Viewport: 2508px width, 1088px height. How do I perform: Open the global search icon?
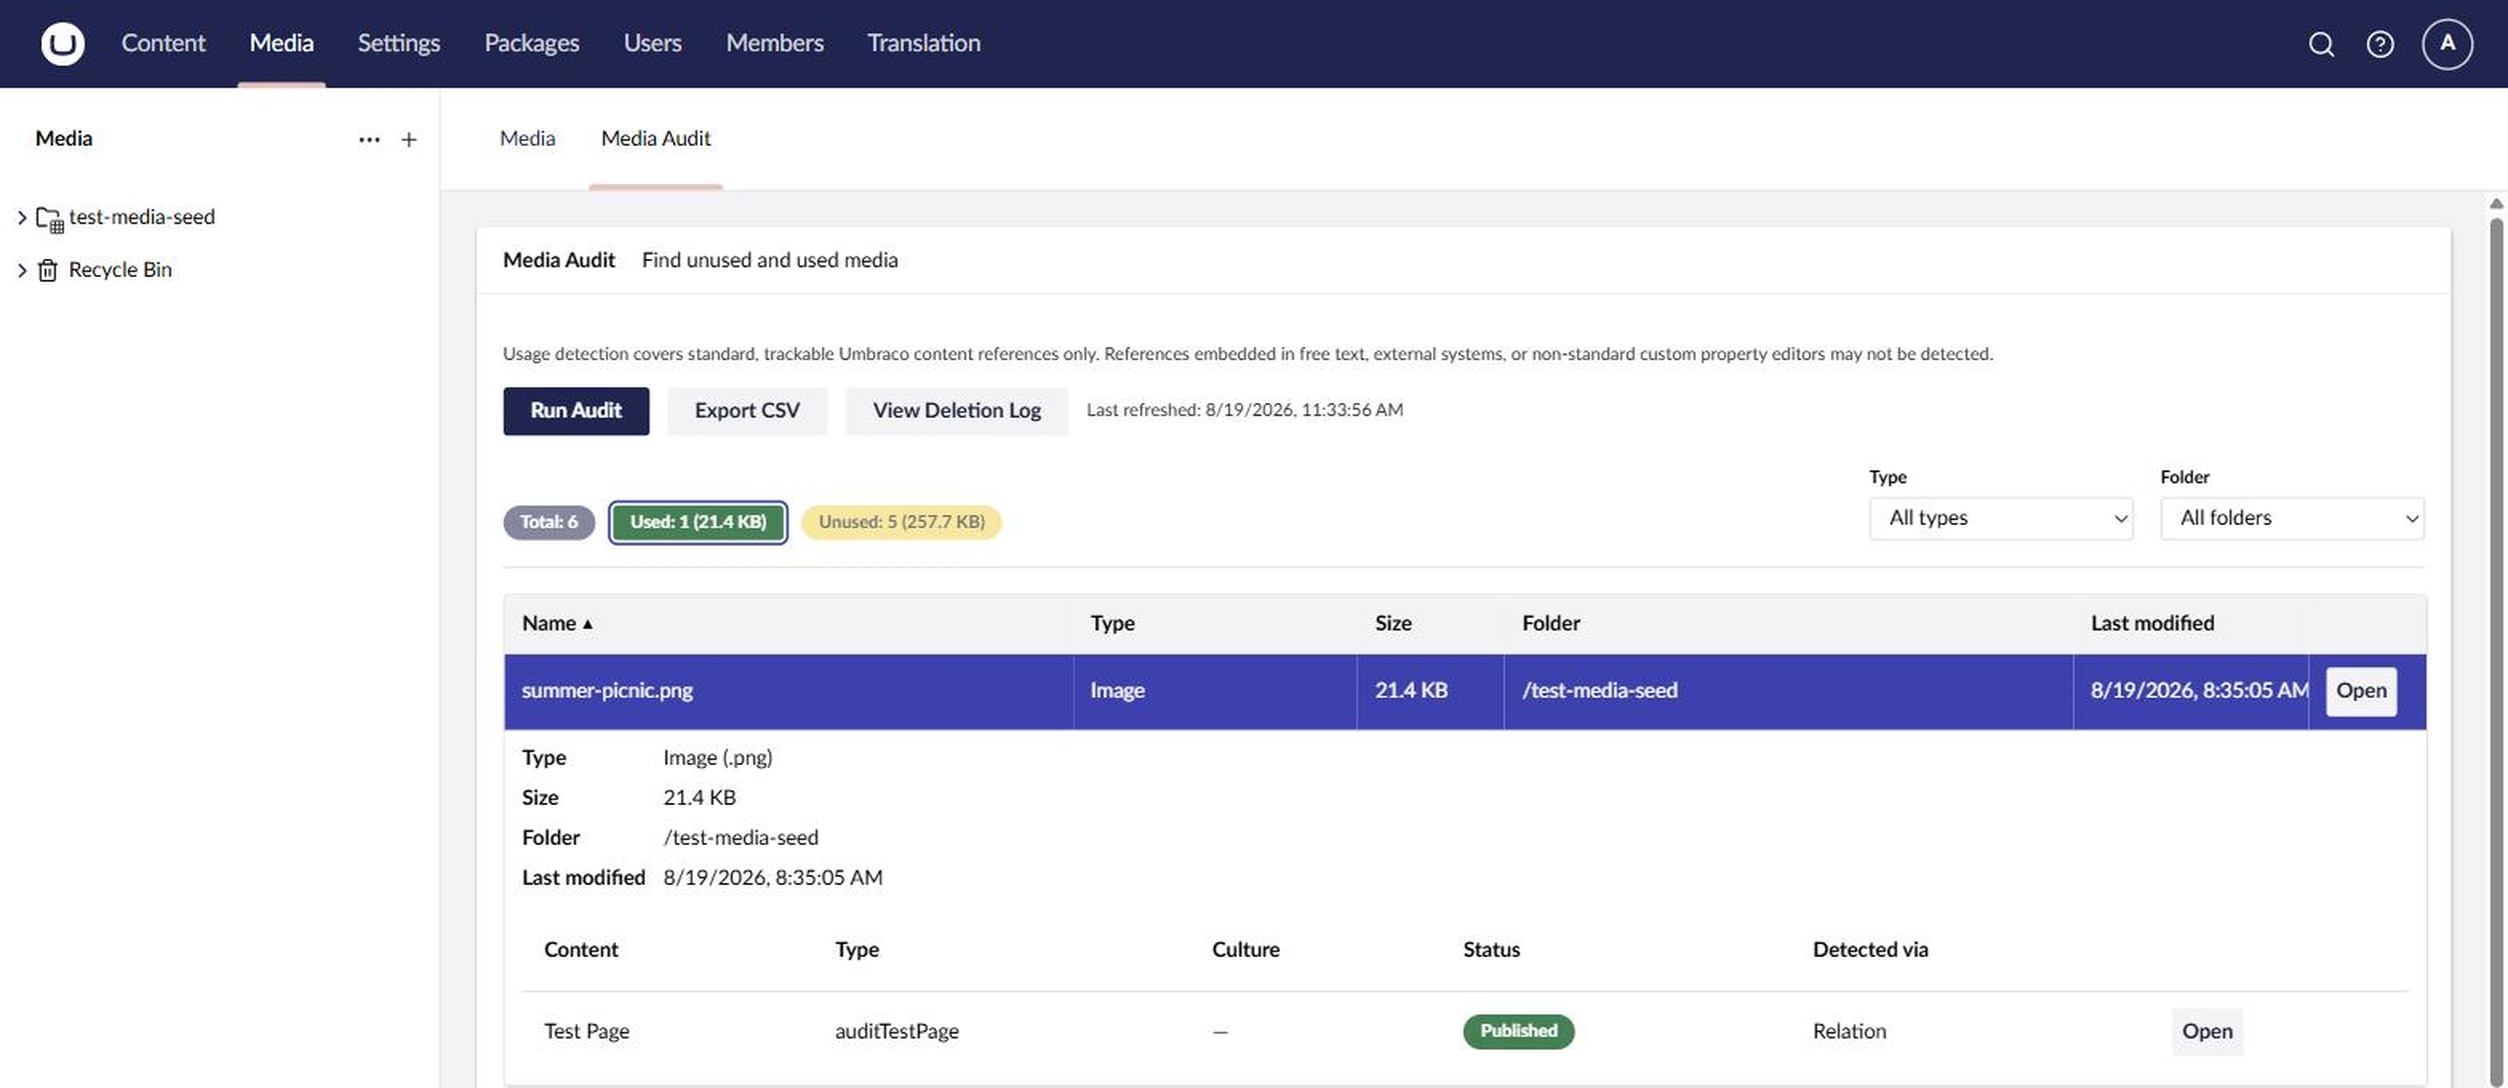tap(2321, 44)
